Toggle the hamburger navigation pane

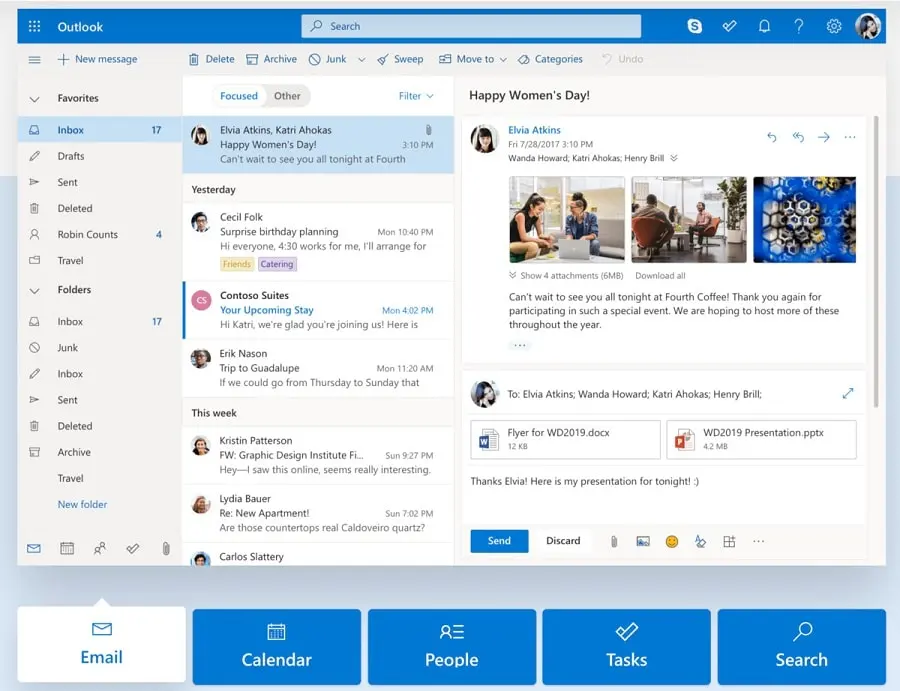pos(35,60)
